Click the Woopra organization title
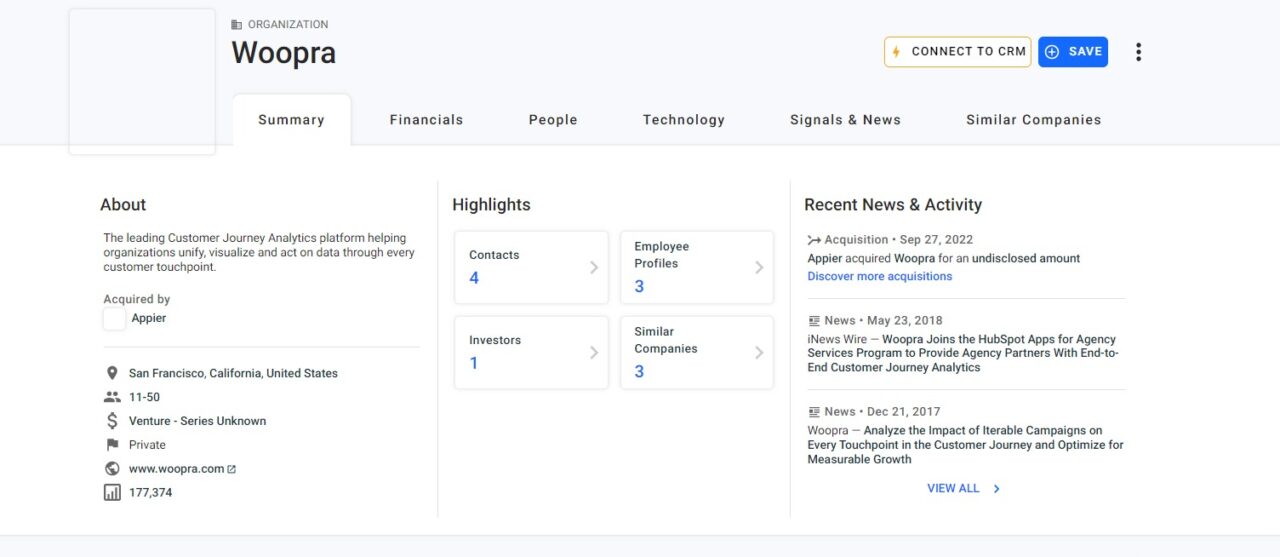The height and width of the screenshot is (557, 1280). (284, 53)
